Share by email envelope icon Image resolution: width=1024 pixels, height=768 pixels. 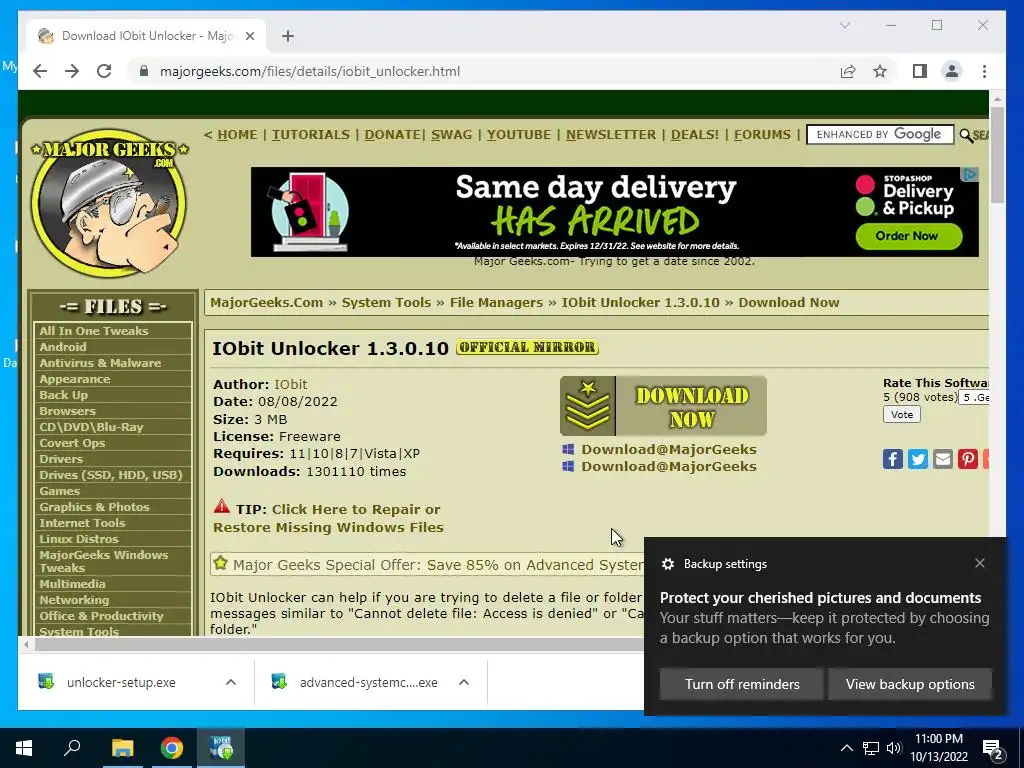pyautogui.click(x=942, y=459)
